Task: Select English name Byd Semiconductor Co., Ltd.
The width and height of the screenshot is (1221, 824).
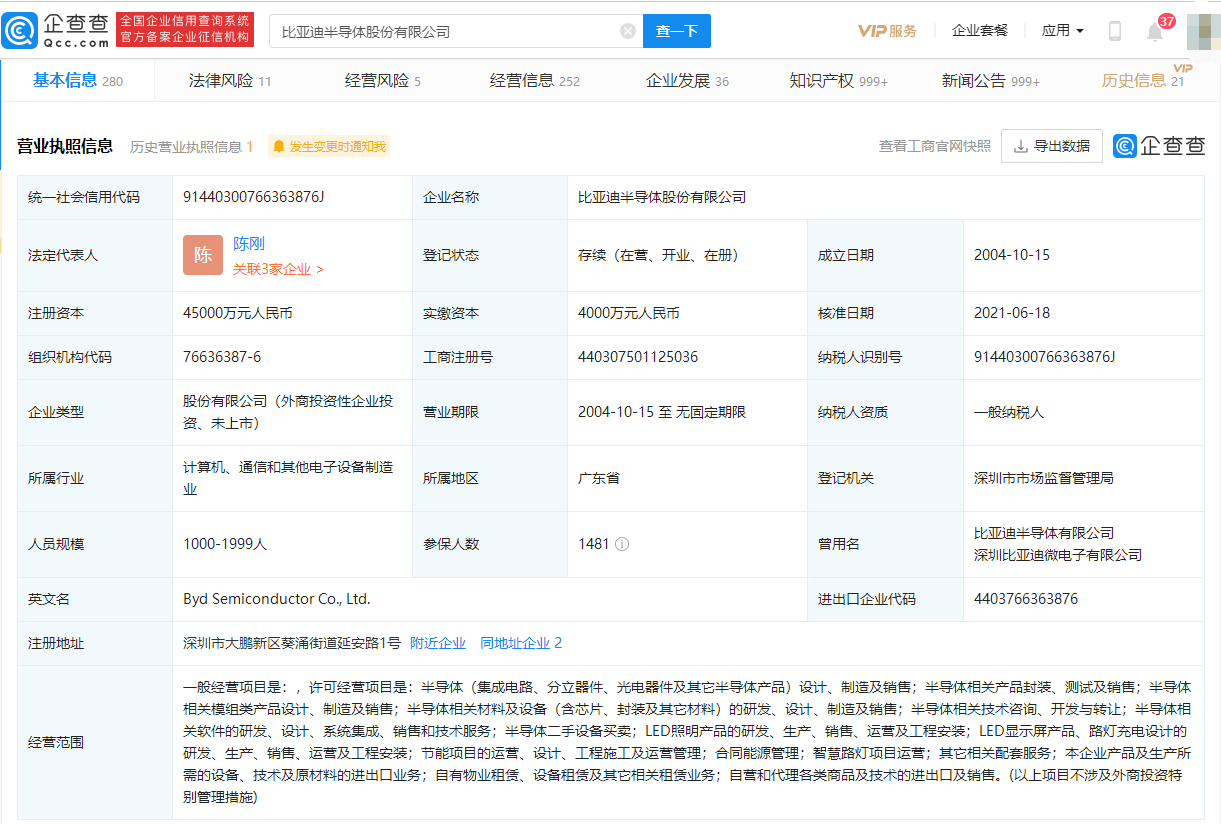Action: click(277, 599)
